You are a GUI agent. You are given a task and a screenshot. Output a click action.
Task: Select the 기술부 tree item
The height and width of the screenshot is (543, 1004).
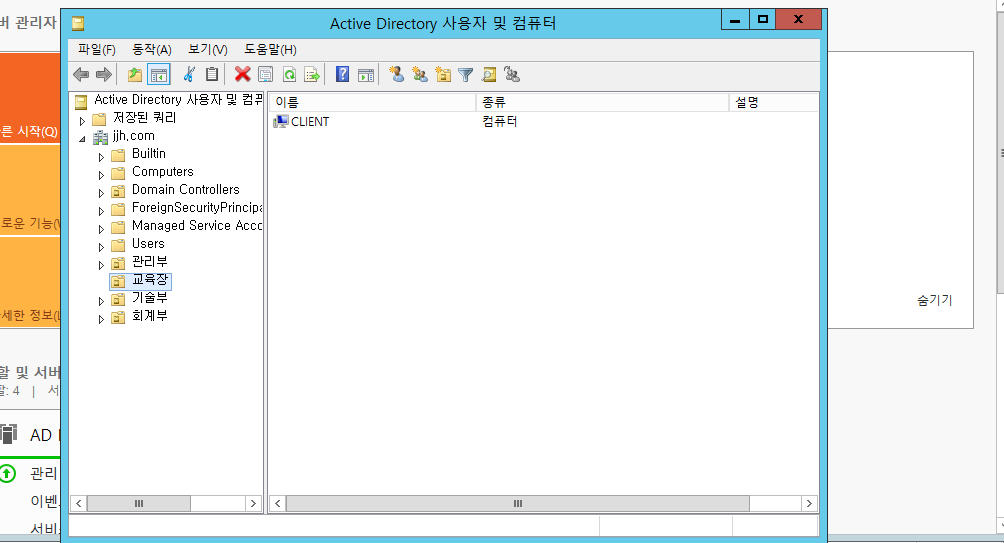150,298
